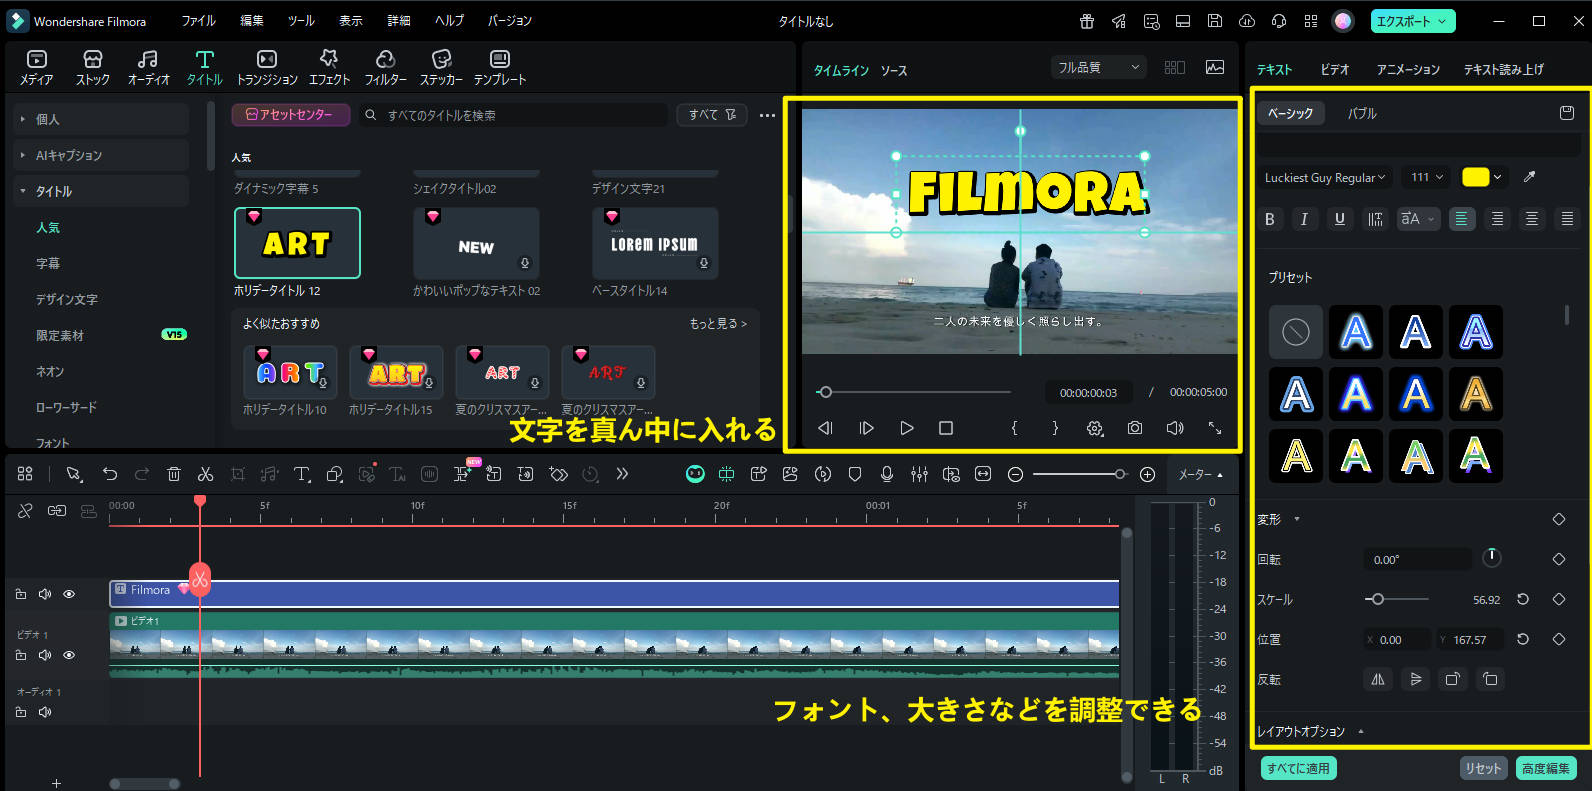Take a snapshot with the camera icon

1135,428
